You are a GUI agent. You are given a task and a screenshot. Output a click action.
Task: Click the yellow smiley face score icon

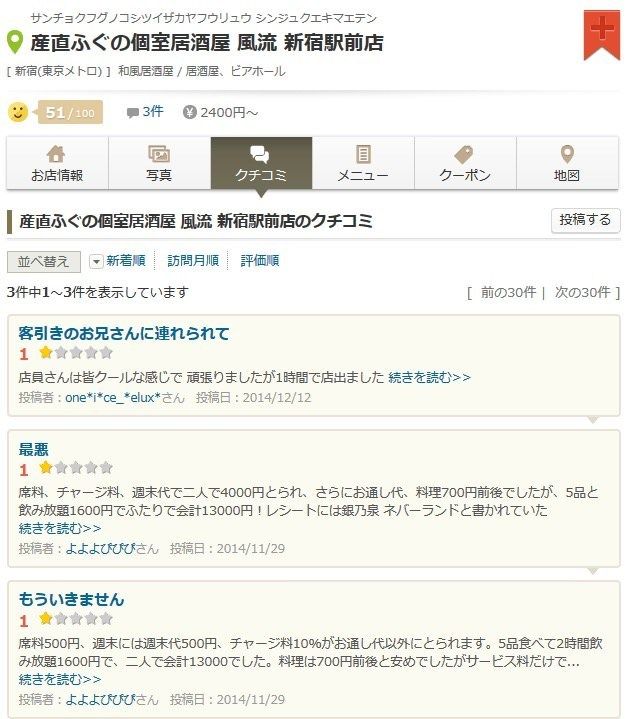point(18,112)
